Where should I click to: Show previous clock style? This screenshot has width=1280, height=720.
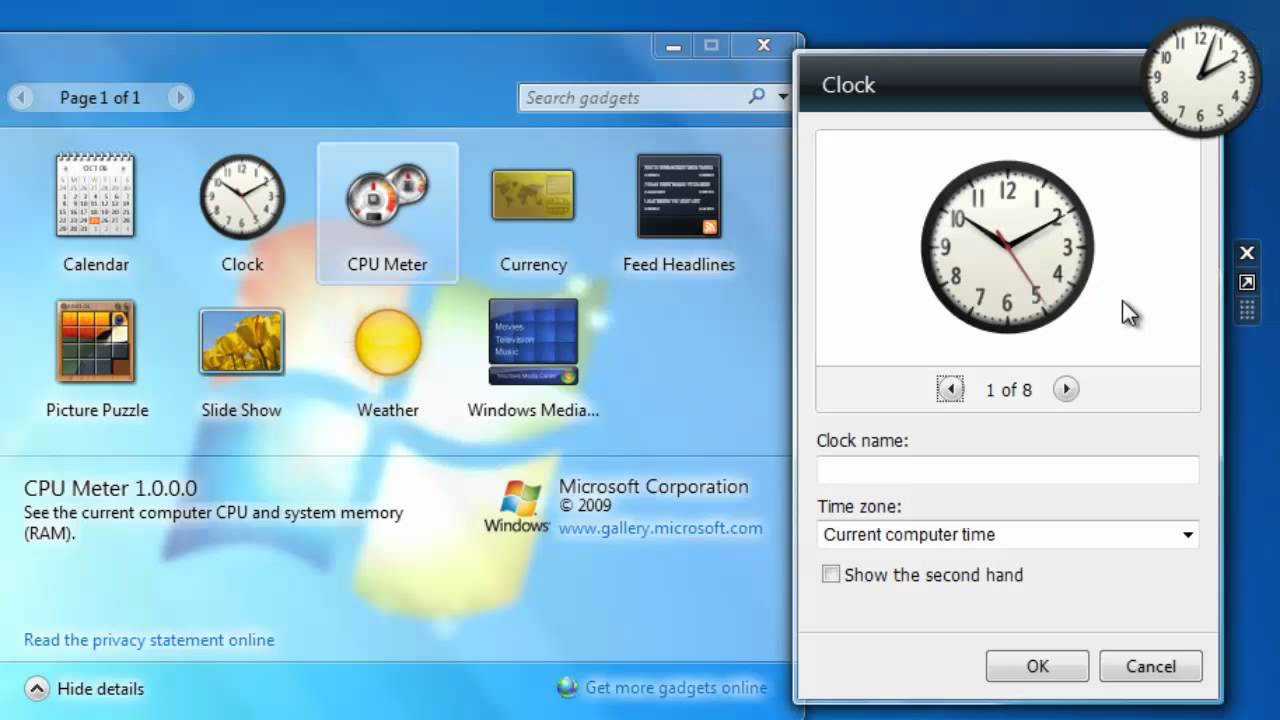[950, 389]
